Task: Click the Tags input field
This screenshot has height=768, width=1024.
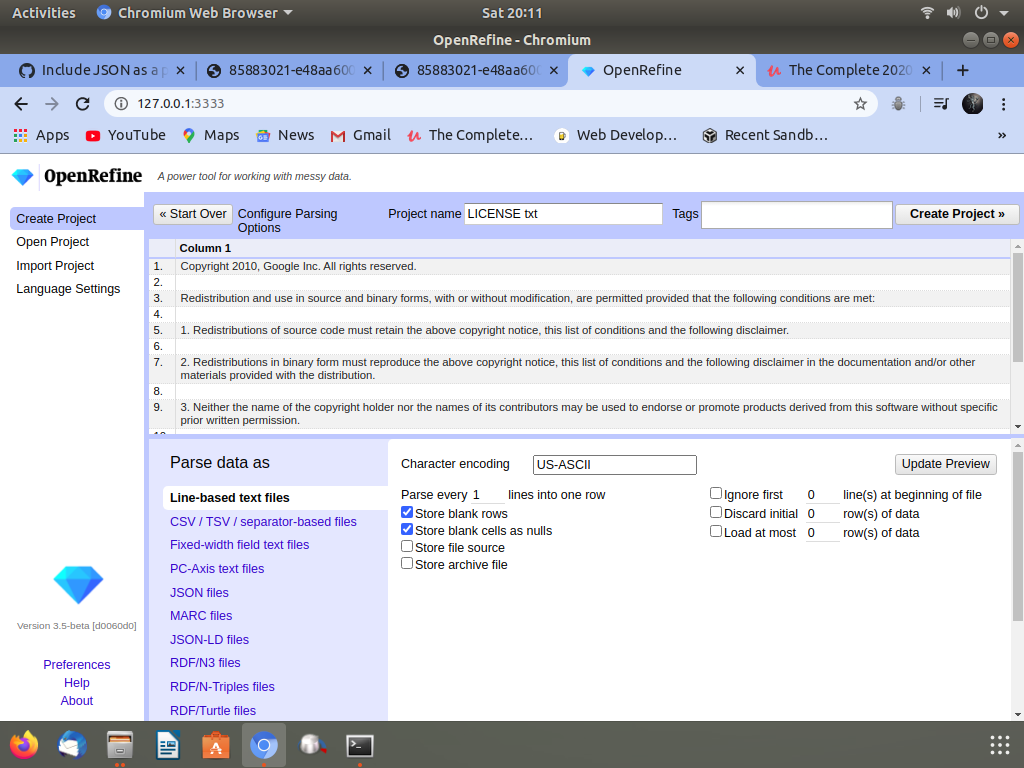Action: click(x=797, y=215)
